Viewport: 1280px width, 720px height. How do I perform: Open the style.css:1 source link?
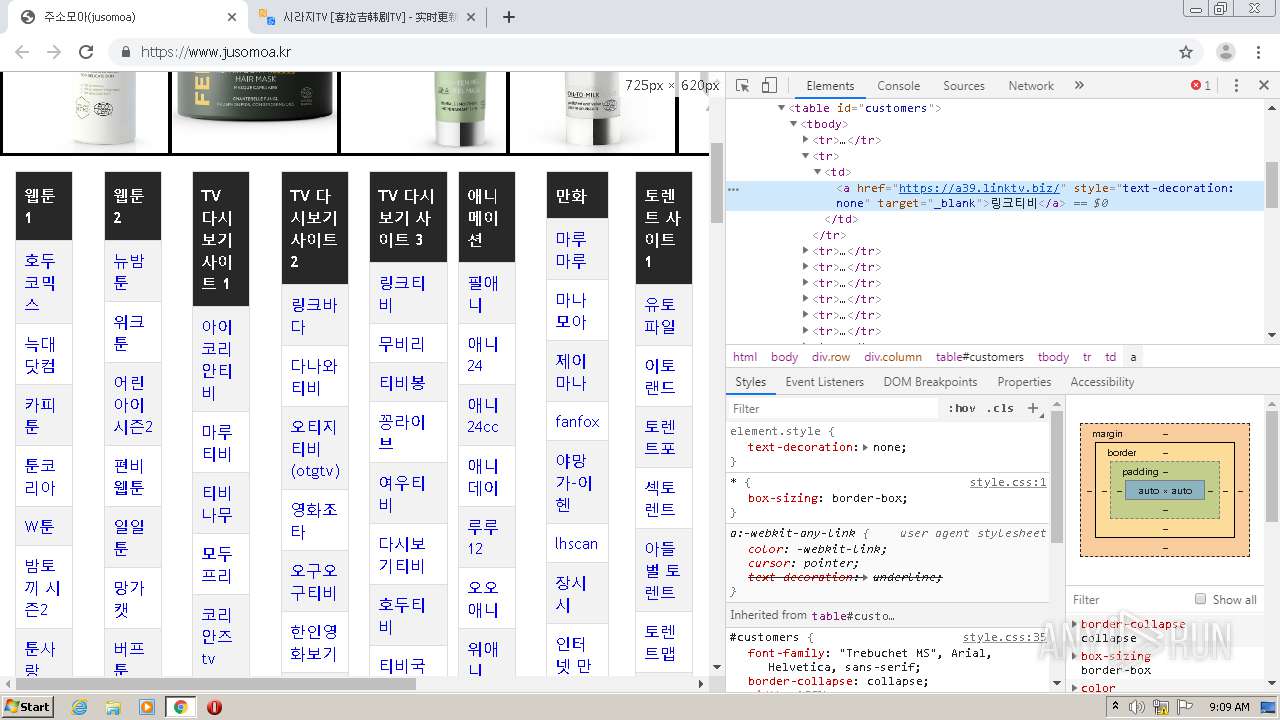1007,482
